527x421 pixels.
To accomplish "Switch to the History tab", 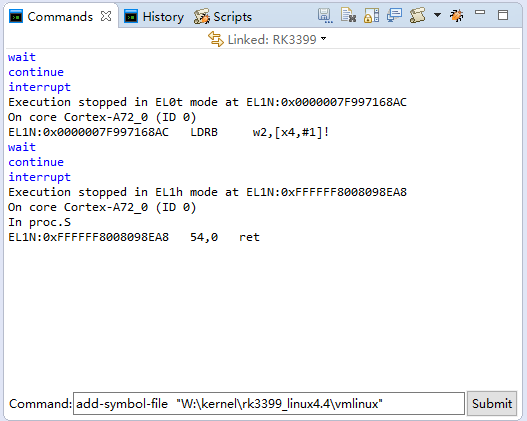I will coord(154,16).
